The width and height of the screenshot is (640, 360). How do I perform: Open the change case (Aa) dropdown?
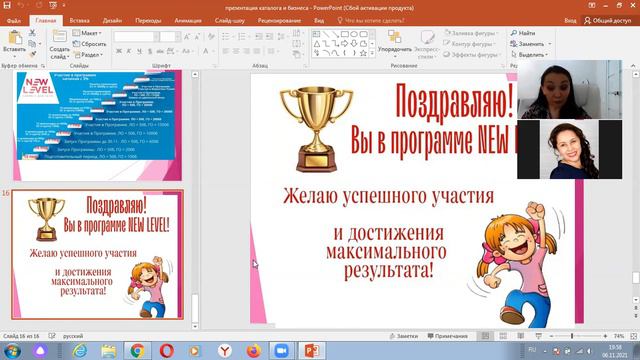187,51
